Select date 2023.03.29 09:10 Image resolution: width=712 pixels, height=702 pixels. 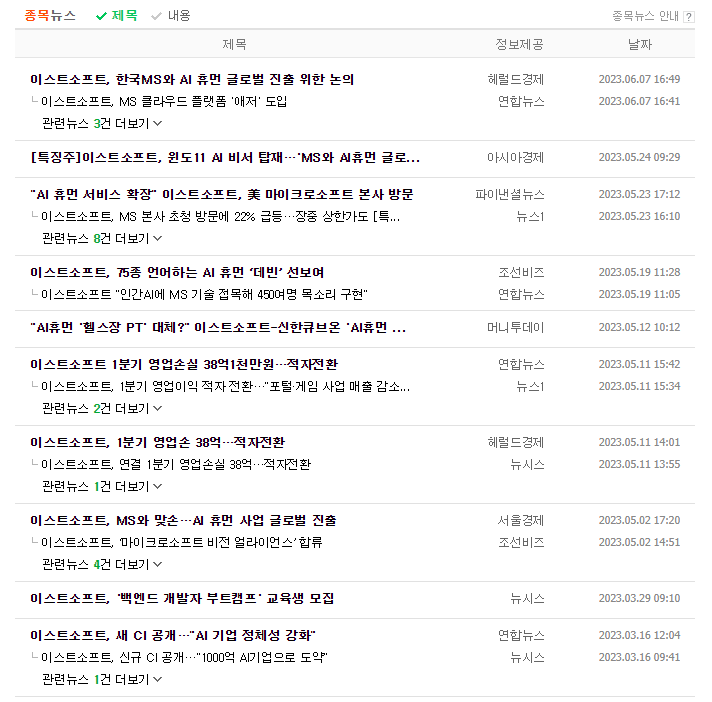click(x=639, y=598)
